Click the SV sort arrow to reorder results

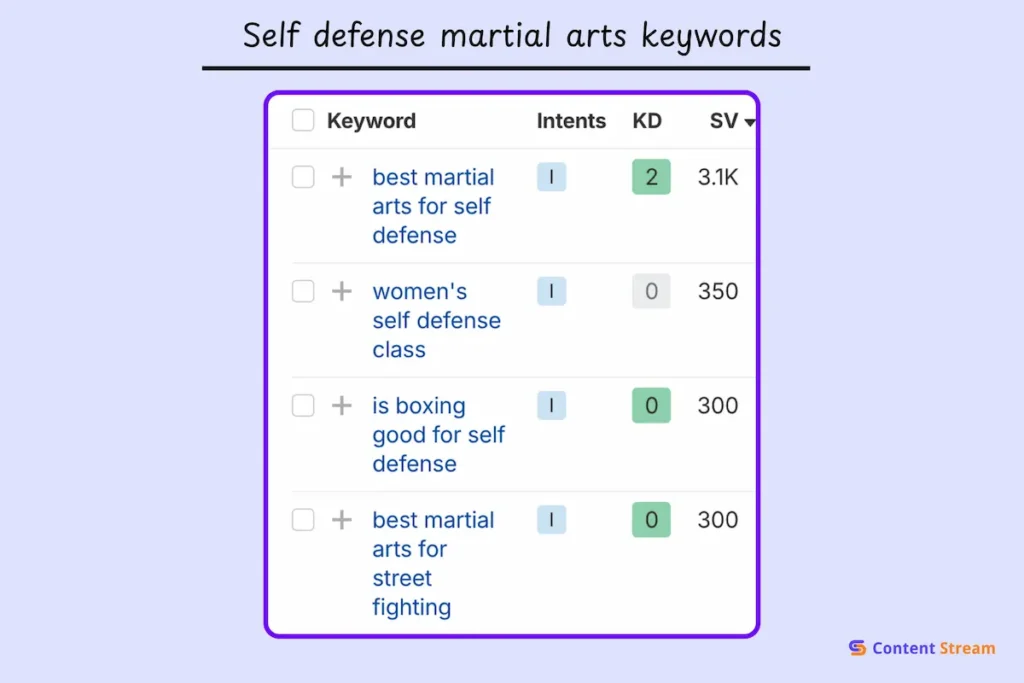point(748,122)
